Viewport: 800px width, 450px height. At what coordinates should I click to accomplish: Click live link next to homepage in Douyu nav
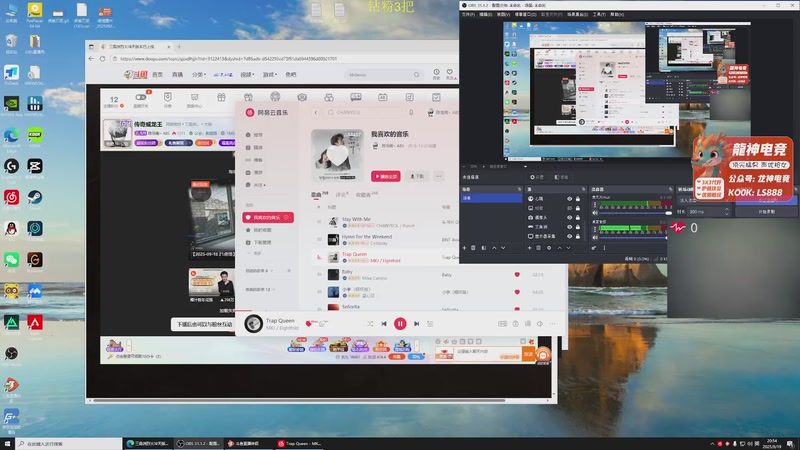[x=177, y=74]
